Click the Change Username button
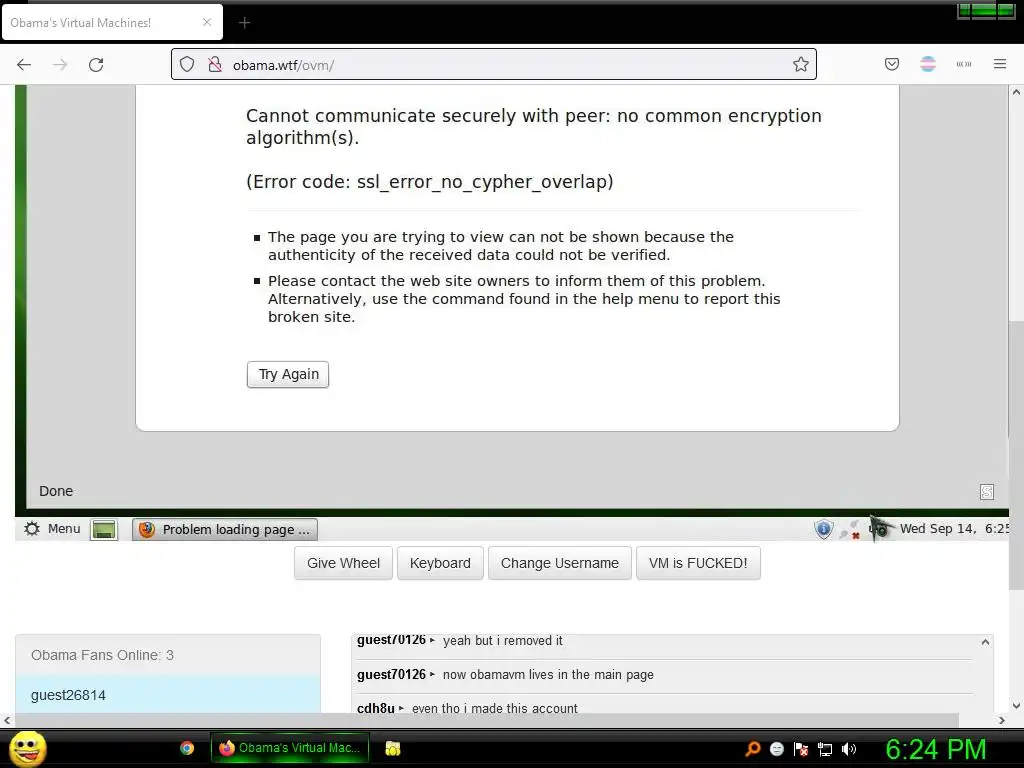 point(560,563)
